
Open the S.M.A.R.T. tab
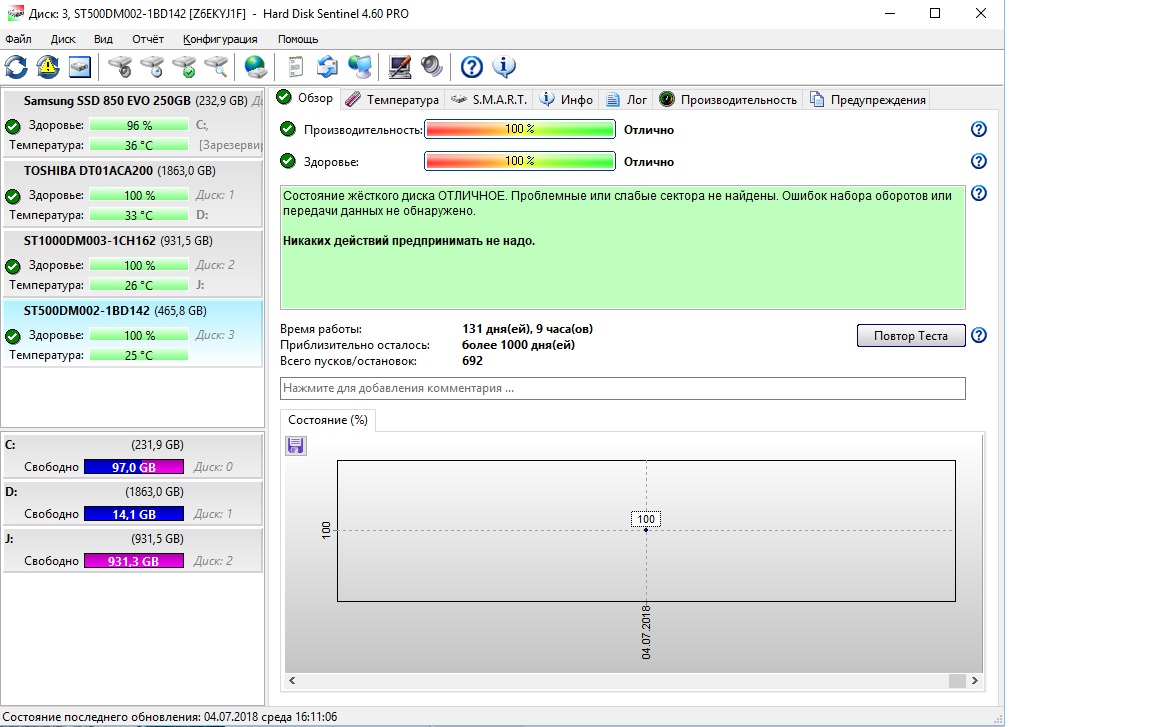point(489,100)
